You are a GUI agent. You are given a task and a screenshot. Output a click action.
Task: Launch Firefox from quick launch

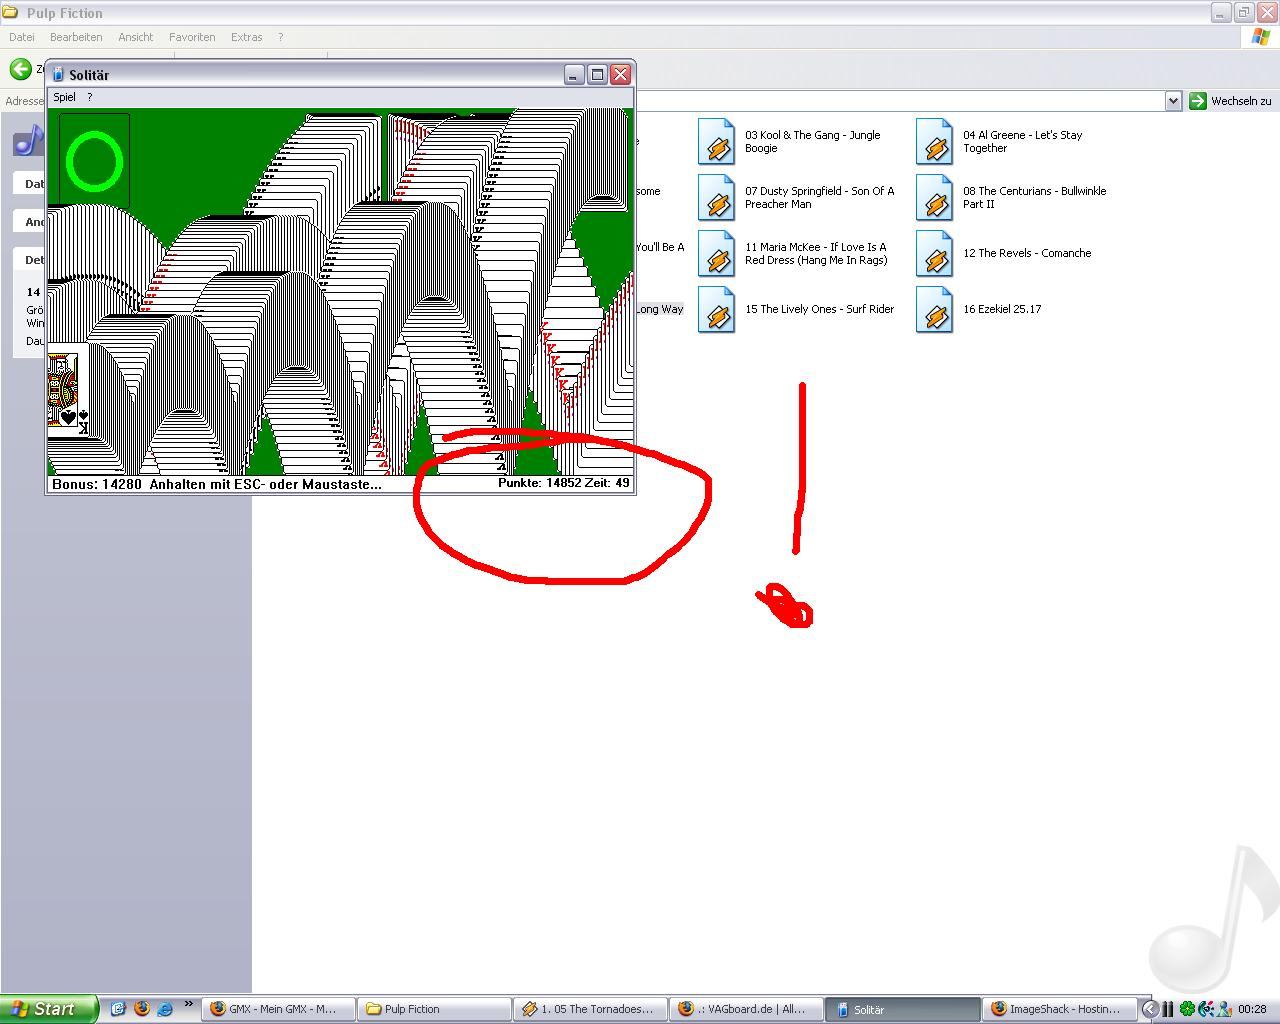point(141,1009)
